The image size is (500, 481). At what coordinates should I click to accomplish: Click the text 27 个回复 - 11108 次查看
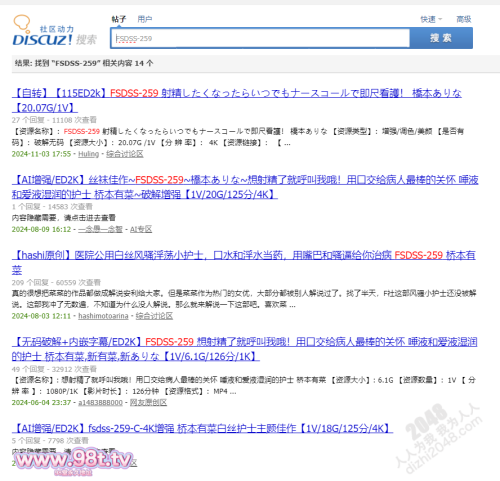[x=54, y=120]
